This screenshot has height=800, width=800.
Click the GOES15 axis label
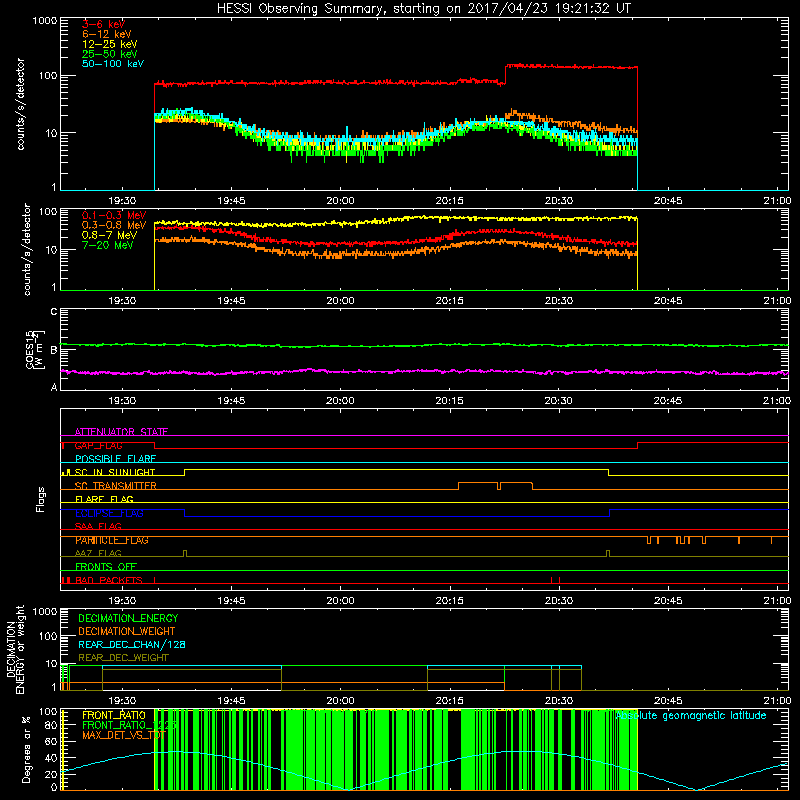(x=34, y=349)
